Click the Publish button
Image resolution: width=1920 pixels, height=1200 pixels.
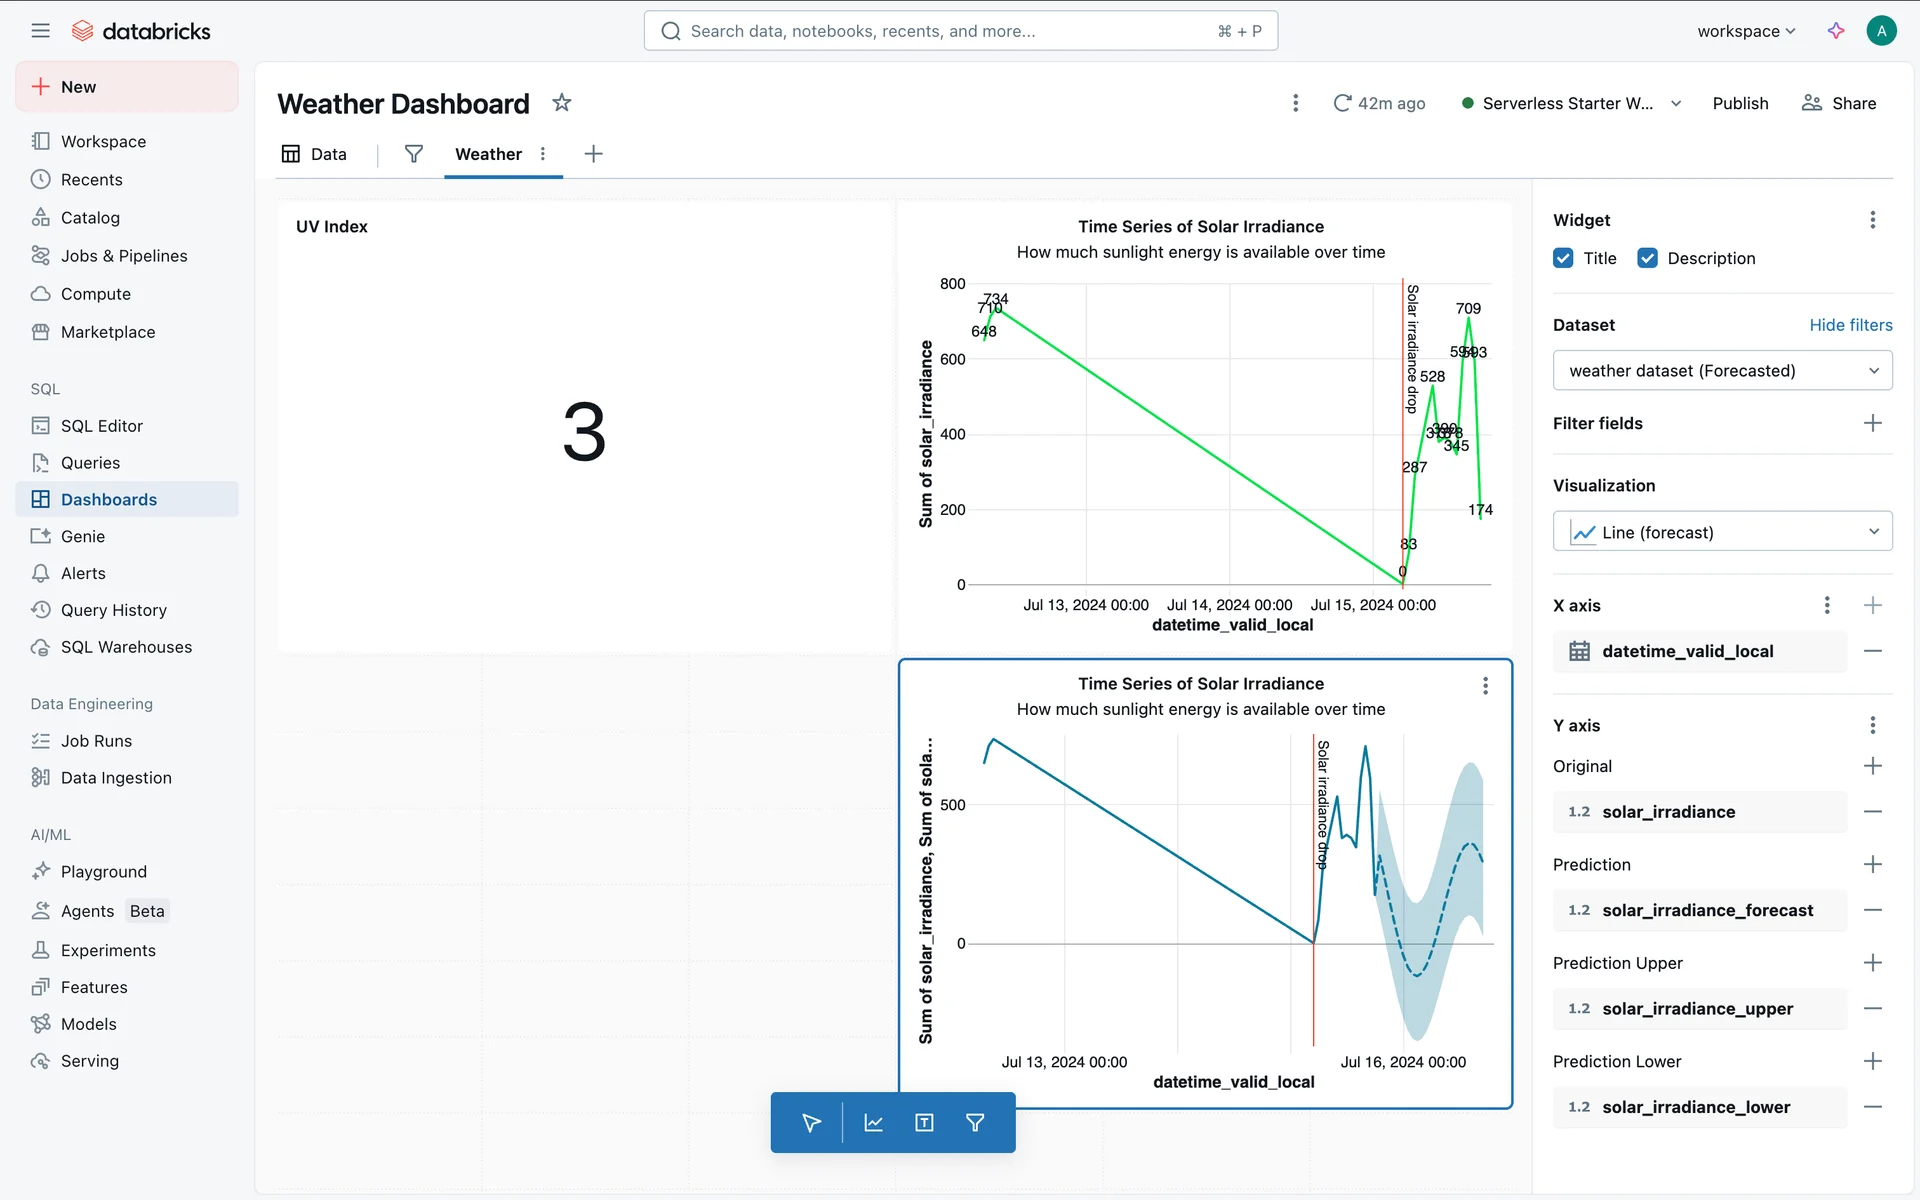[x=1740, y=103]
